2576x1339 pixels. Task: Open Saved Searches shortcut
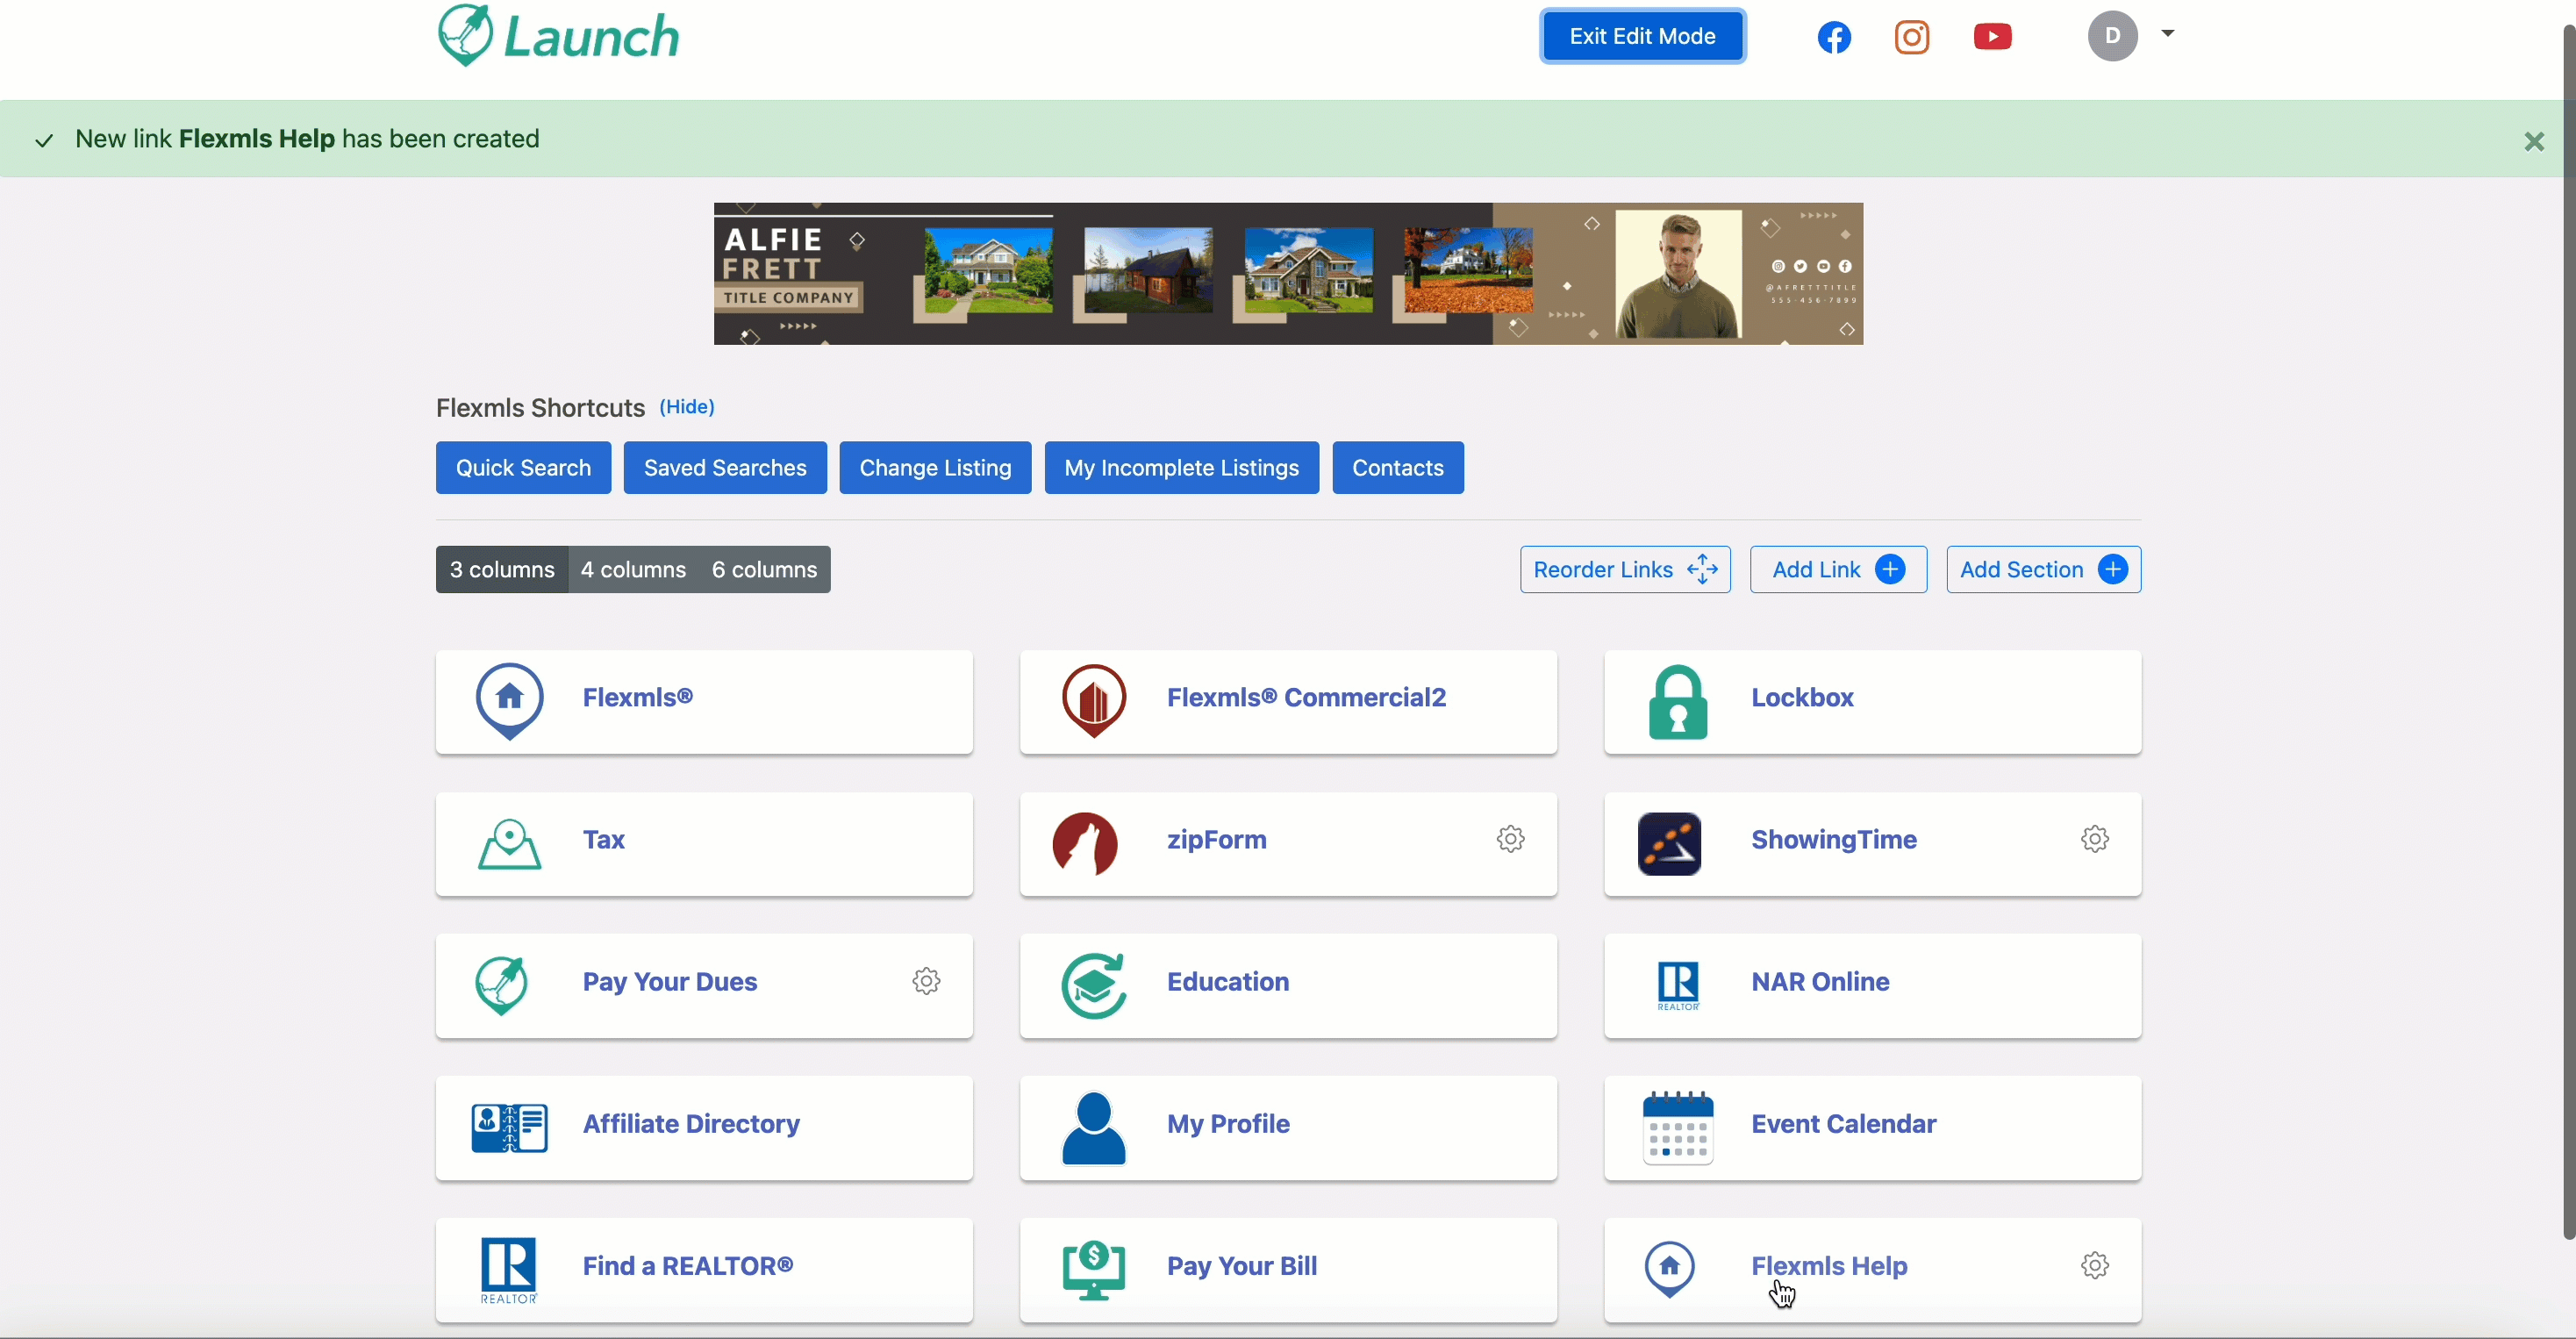(725, 467)
